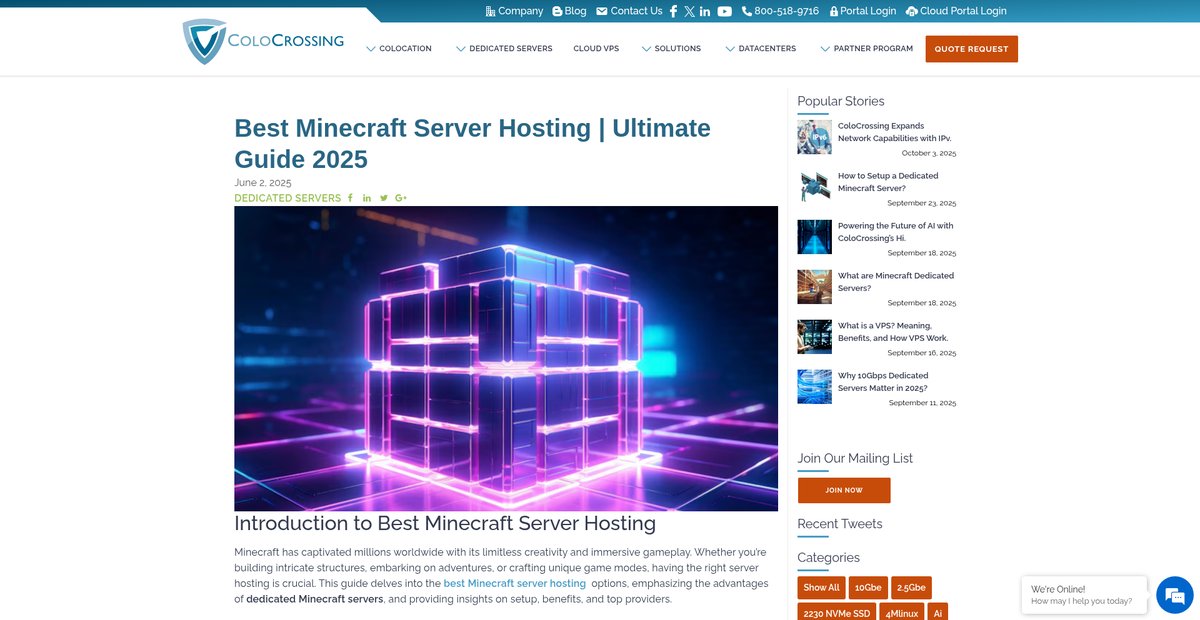Click the article title 'Best Minecraft Server Hosting'

click(x=472, y=143)
